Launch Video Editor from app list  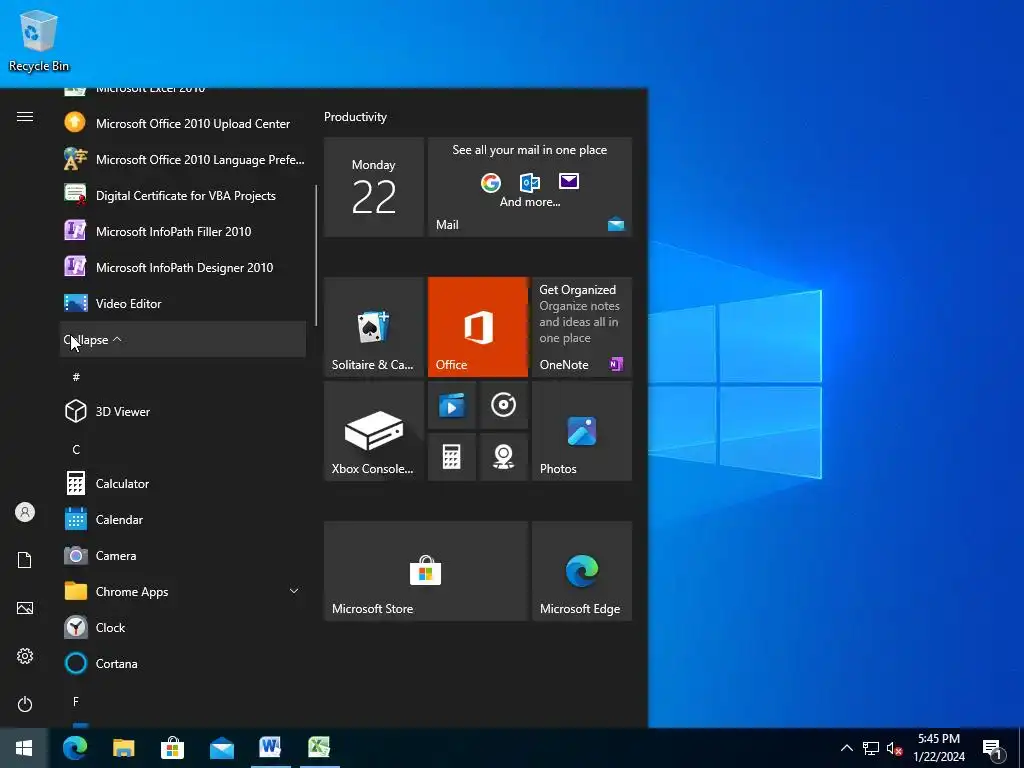(183, 303)
